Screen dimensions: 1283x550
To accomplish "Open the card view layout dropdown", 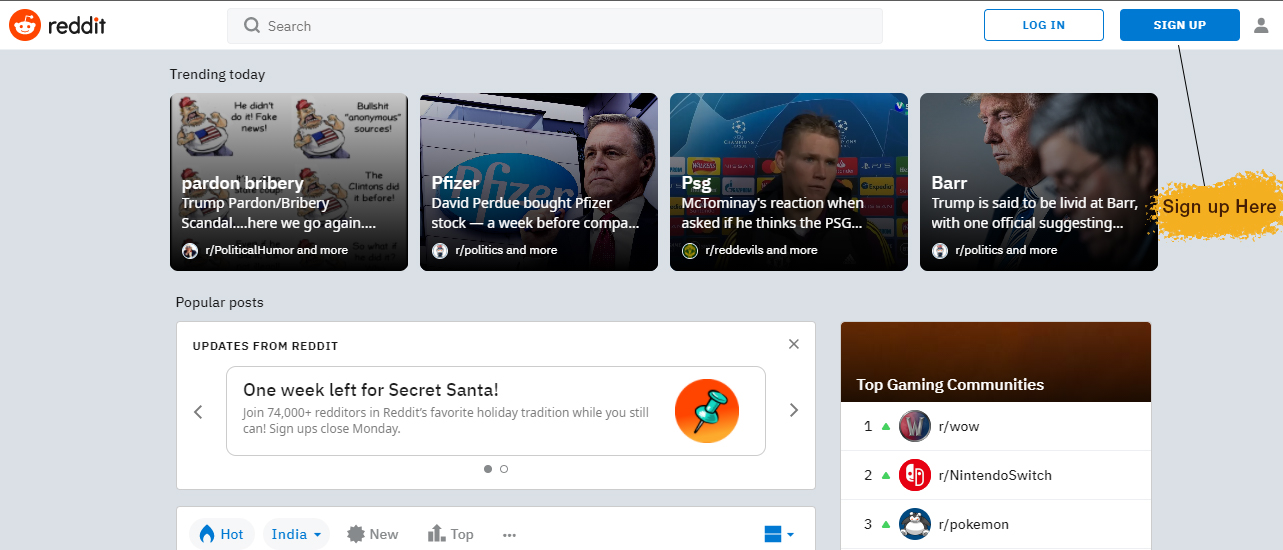I will 779,534.
